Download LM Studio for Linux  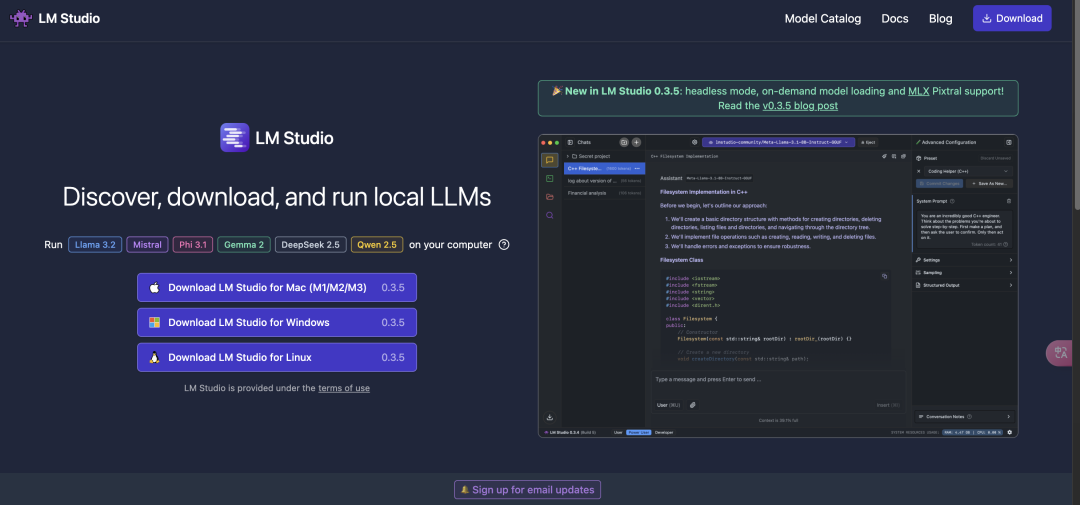click(277, 358)
